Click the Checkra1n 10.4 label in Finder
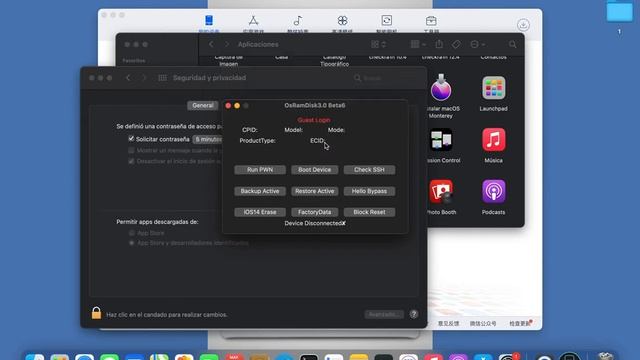The height and width of the screenshot is (360, 640). point(387,57)
